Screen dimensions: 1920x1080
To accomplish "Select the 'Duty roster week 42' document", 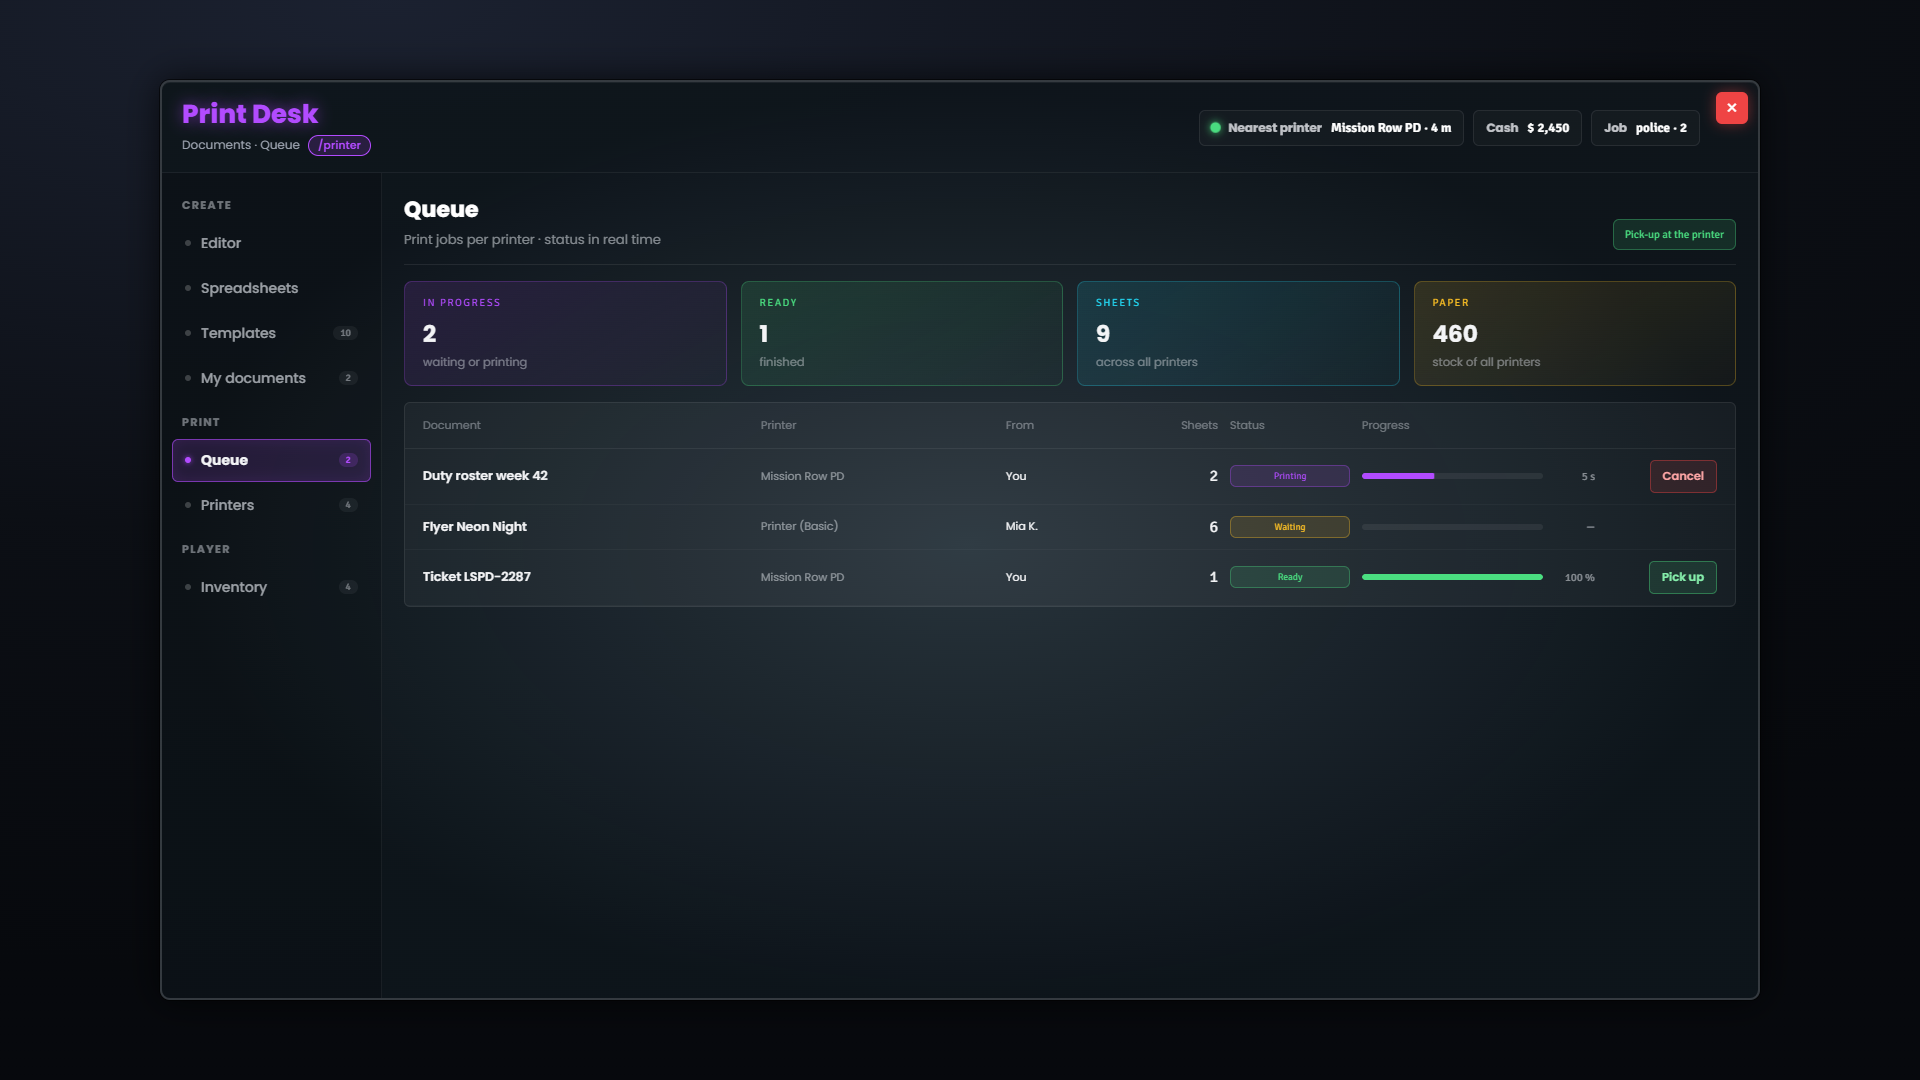I will click(x=485, y=476).
